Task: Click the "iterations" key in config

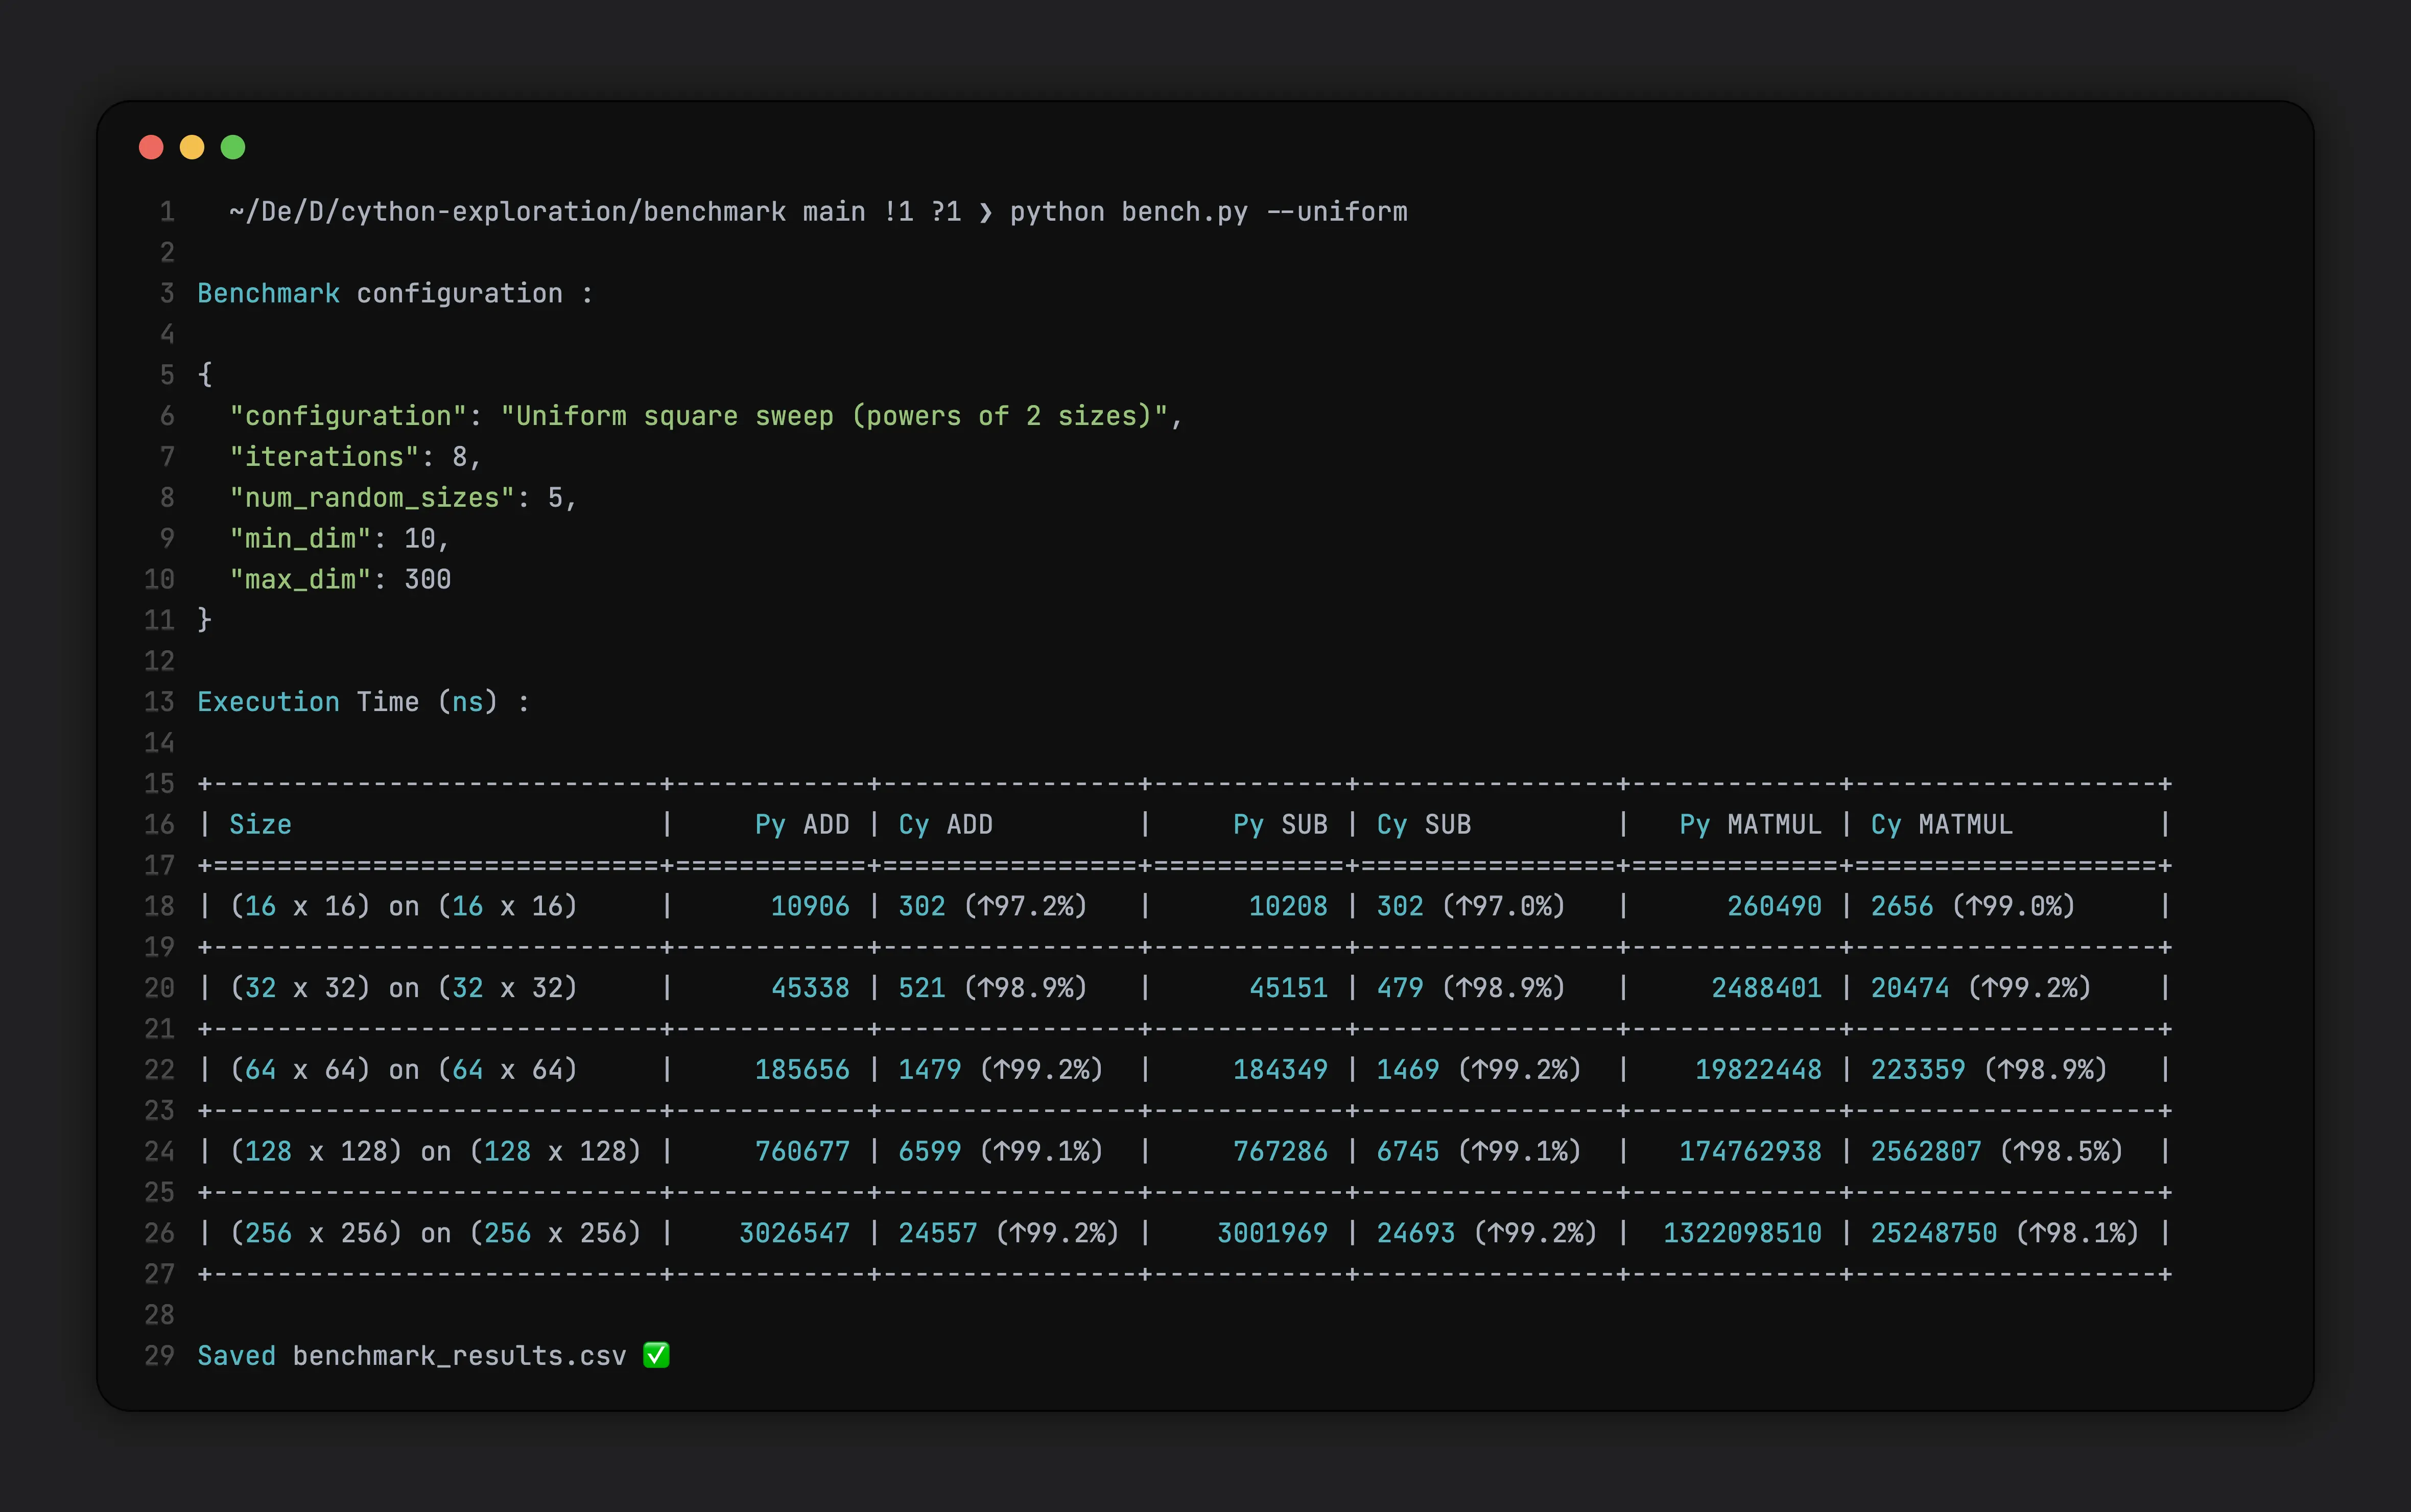Action: 324,457
